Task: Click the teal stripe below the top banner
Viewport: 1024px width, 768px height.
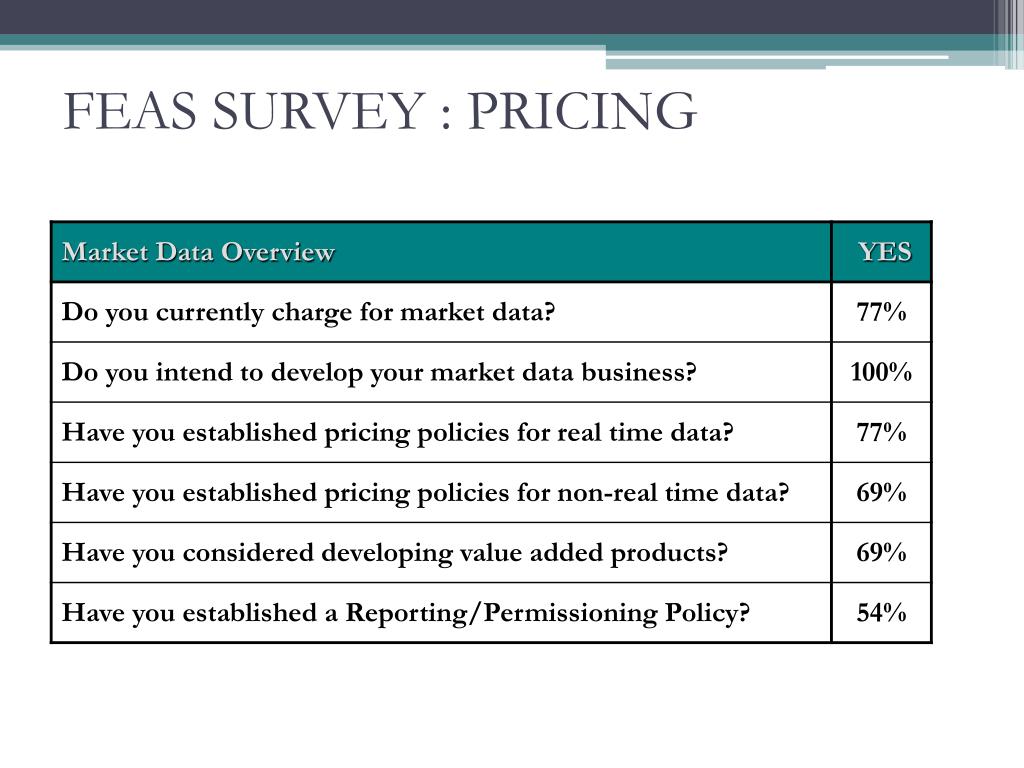Action: (x=496, y=40)
